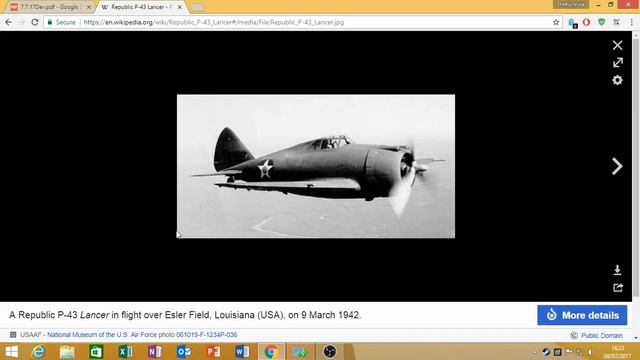Screen dimensions: 640x360
Task: Click the Chrome profile name button
Action: point(571,4)
